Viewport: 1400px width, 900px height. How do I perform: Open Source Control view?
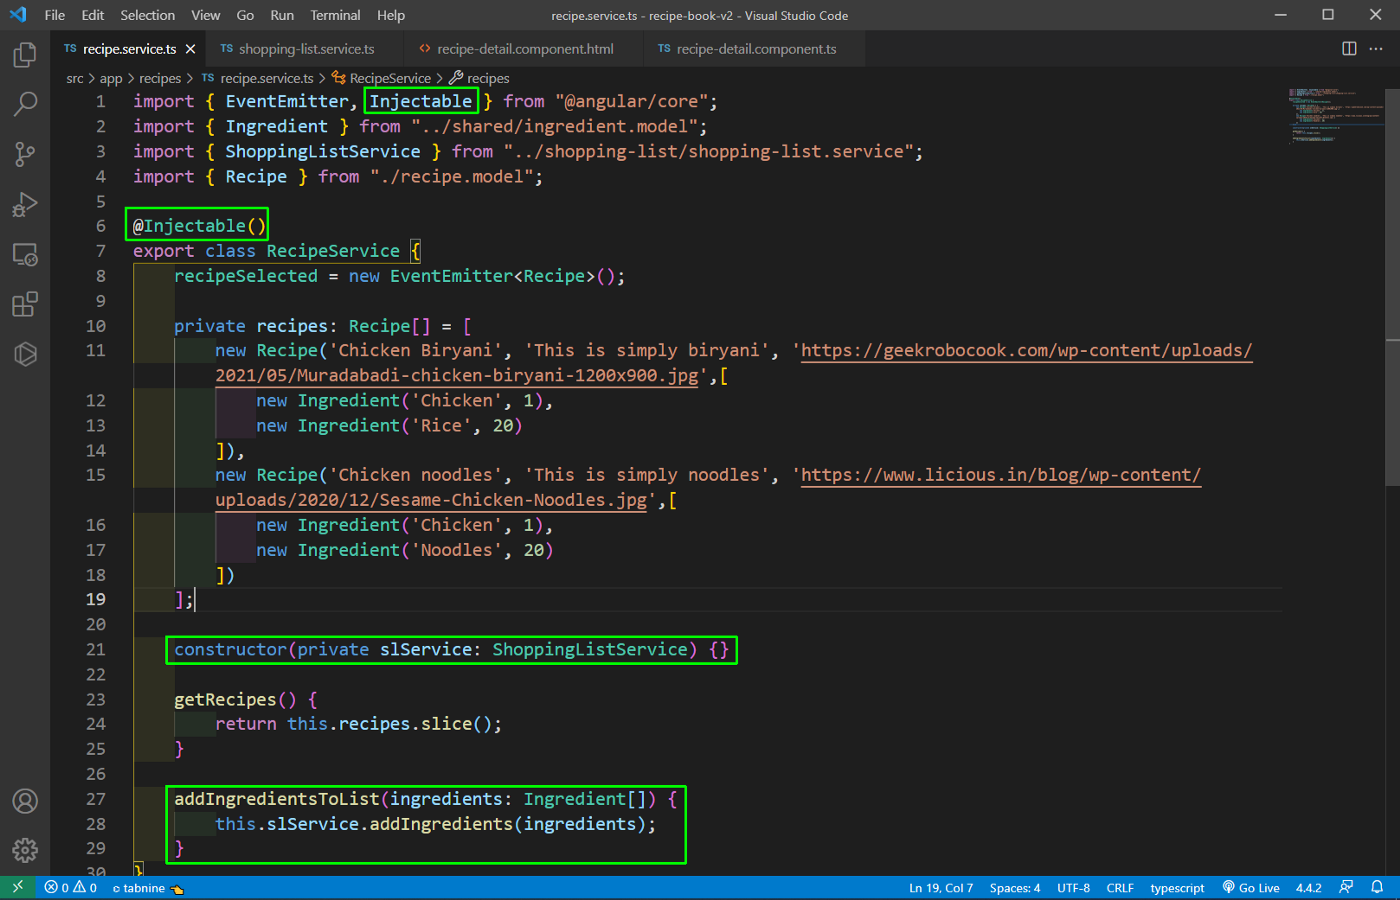click(25, 154)
